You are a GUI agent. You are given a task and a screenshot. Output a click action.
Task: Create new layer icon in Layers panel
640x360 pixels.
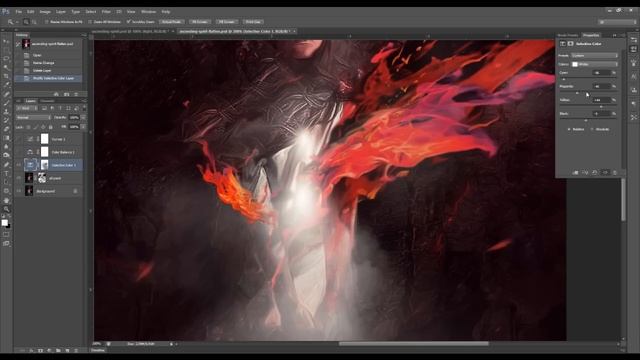pos(67,350)
